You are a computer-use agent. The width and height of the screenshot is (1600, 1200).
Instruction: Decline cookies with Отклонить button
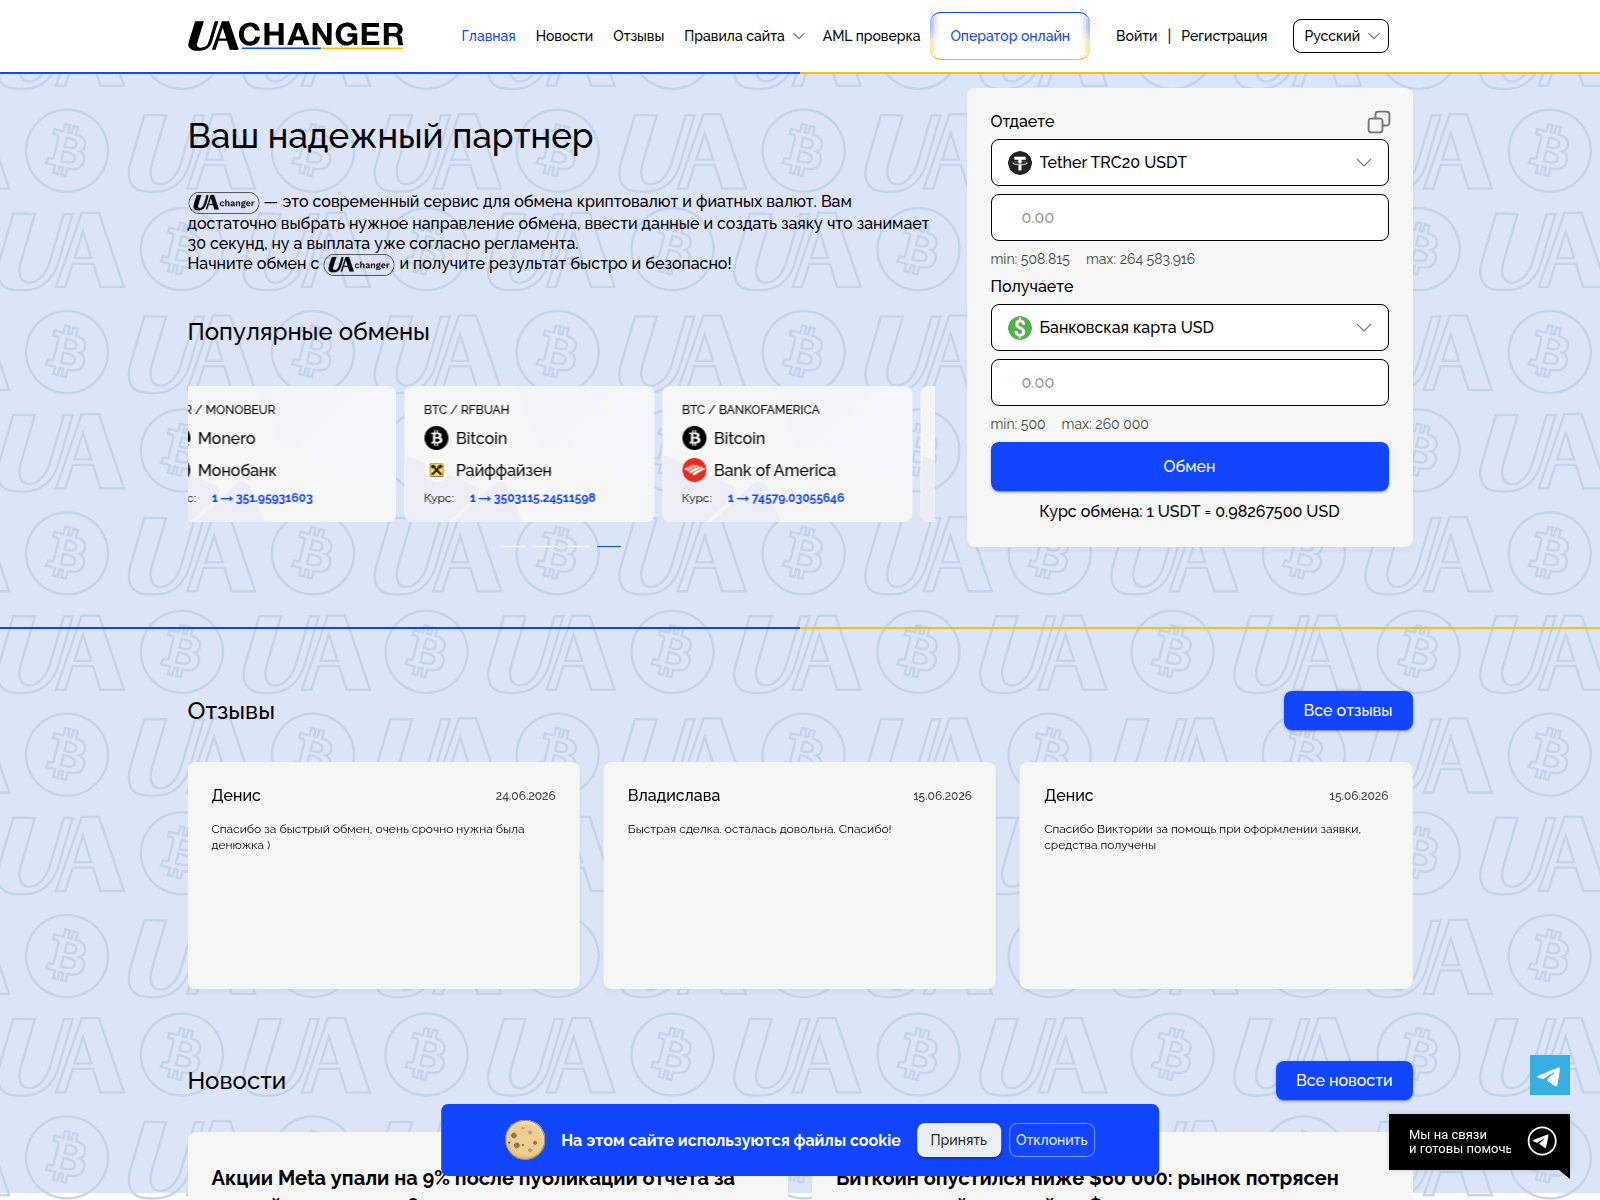(x=1052, y=1140)
